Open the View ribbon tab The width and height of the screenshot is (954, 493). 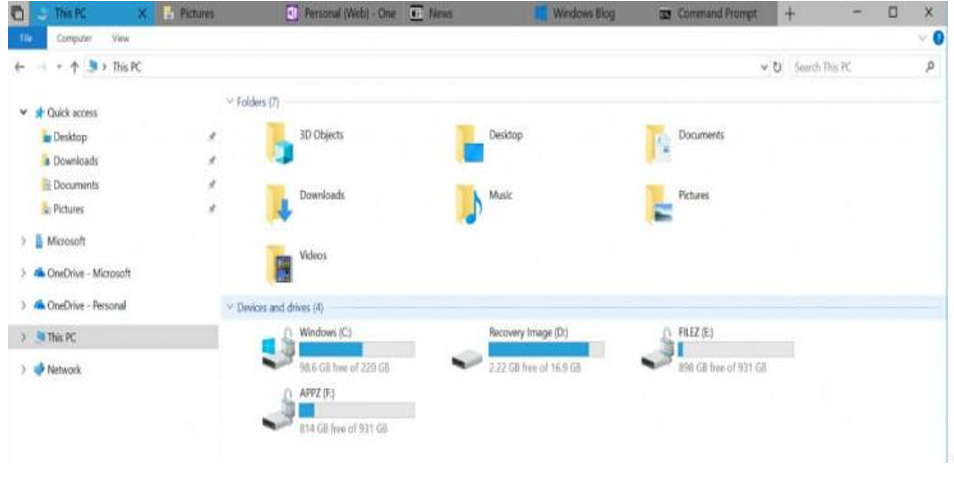pyautogui.click(x=120, y=38)
